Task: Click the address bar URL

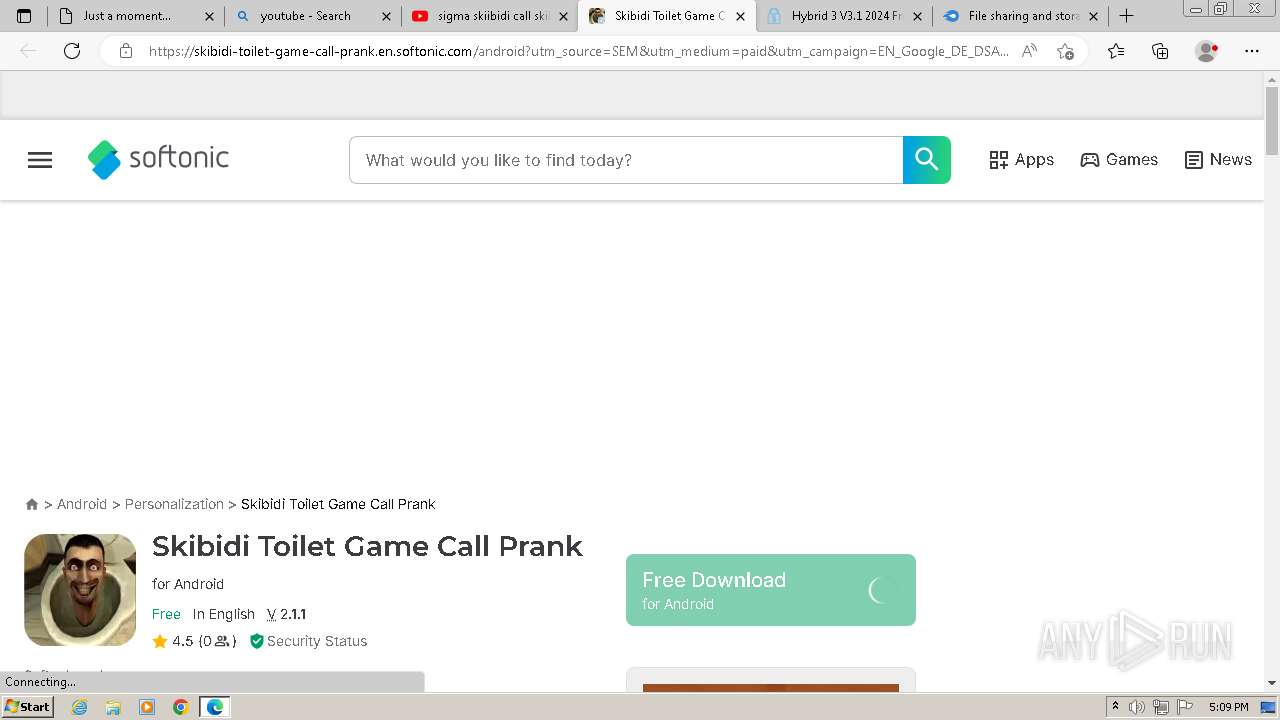Action: click(578, 51)
